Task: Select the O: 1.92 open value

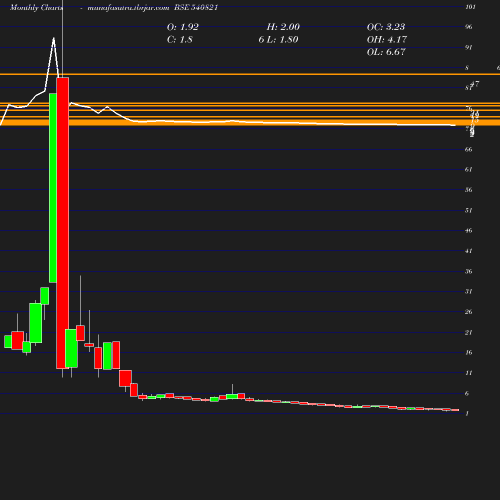Action: (183, 27)
